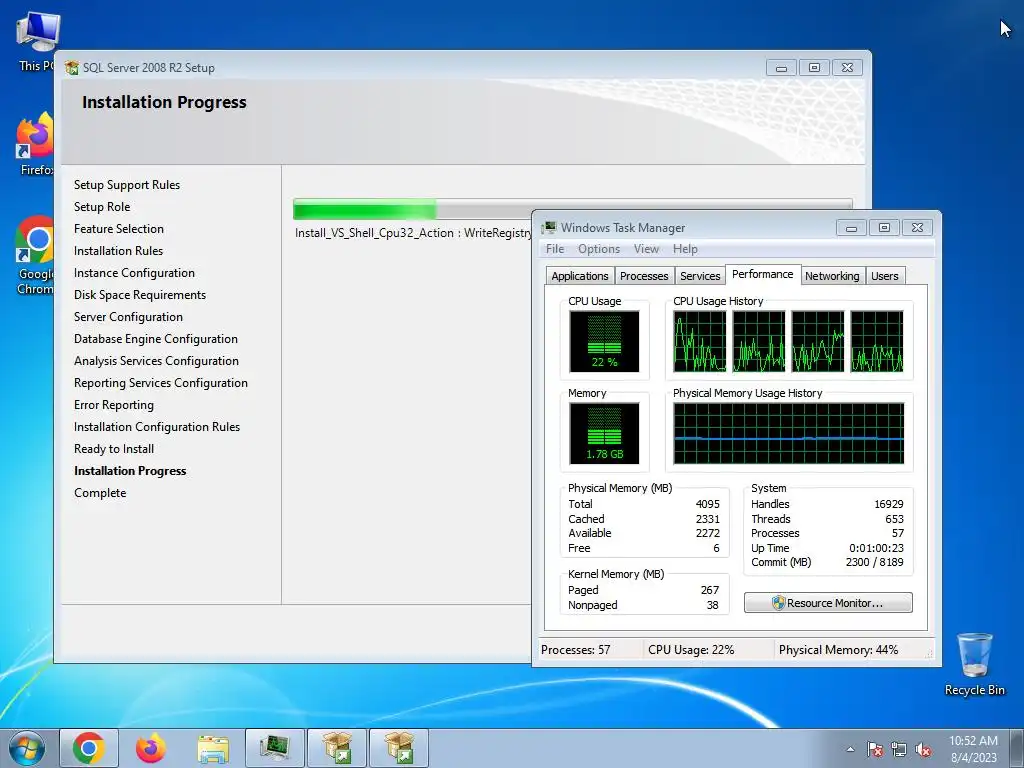Click Feature Selection step
This screenshot has height=768, width=1024.
point(119,229)
